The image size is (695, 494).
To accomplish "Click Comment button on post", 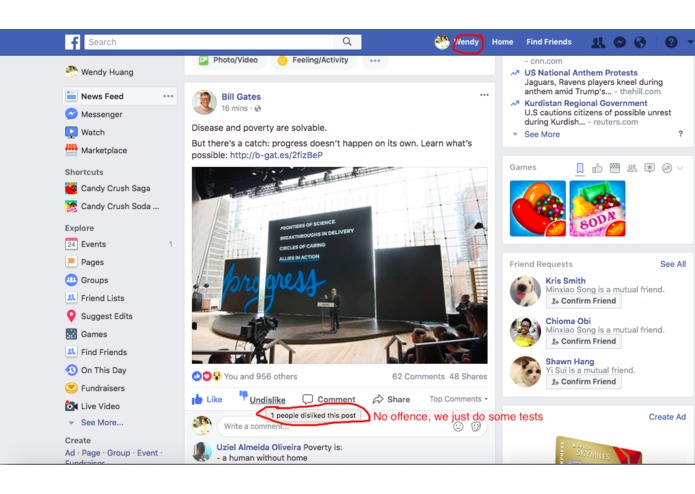I will tap(329, 399).
